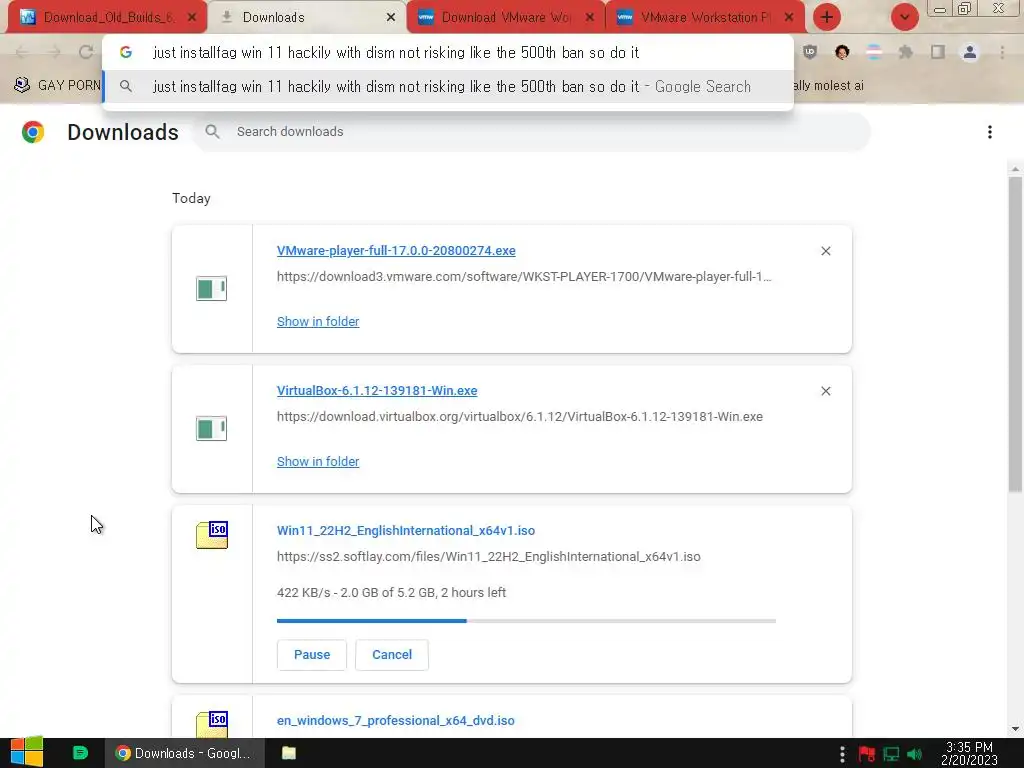Click the red flag tray icon
Viewport: 1024px width, 768px height.
pyautogui.click(x=867, y=754)
